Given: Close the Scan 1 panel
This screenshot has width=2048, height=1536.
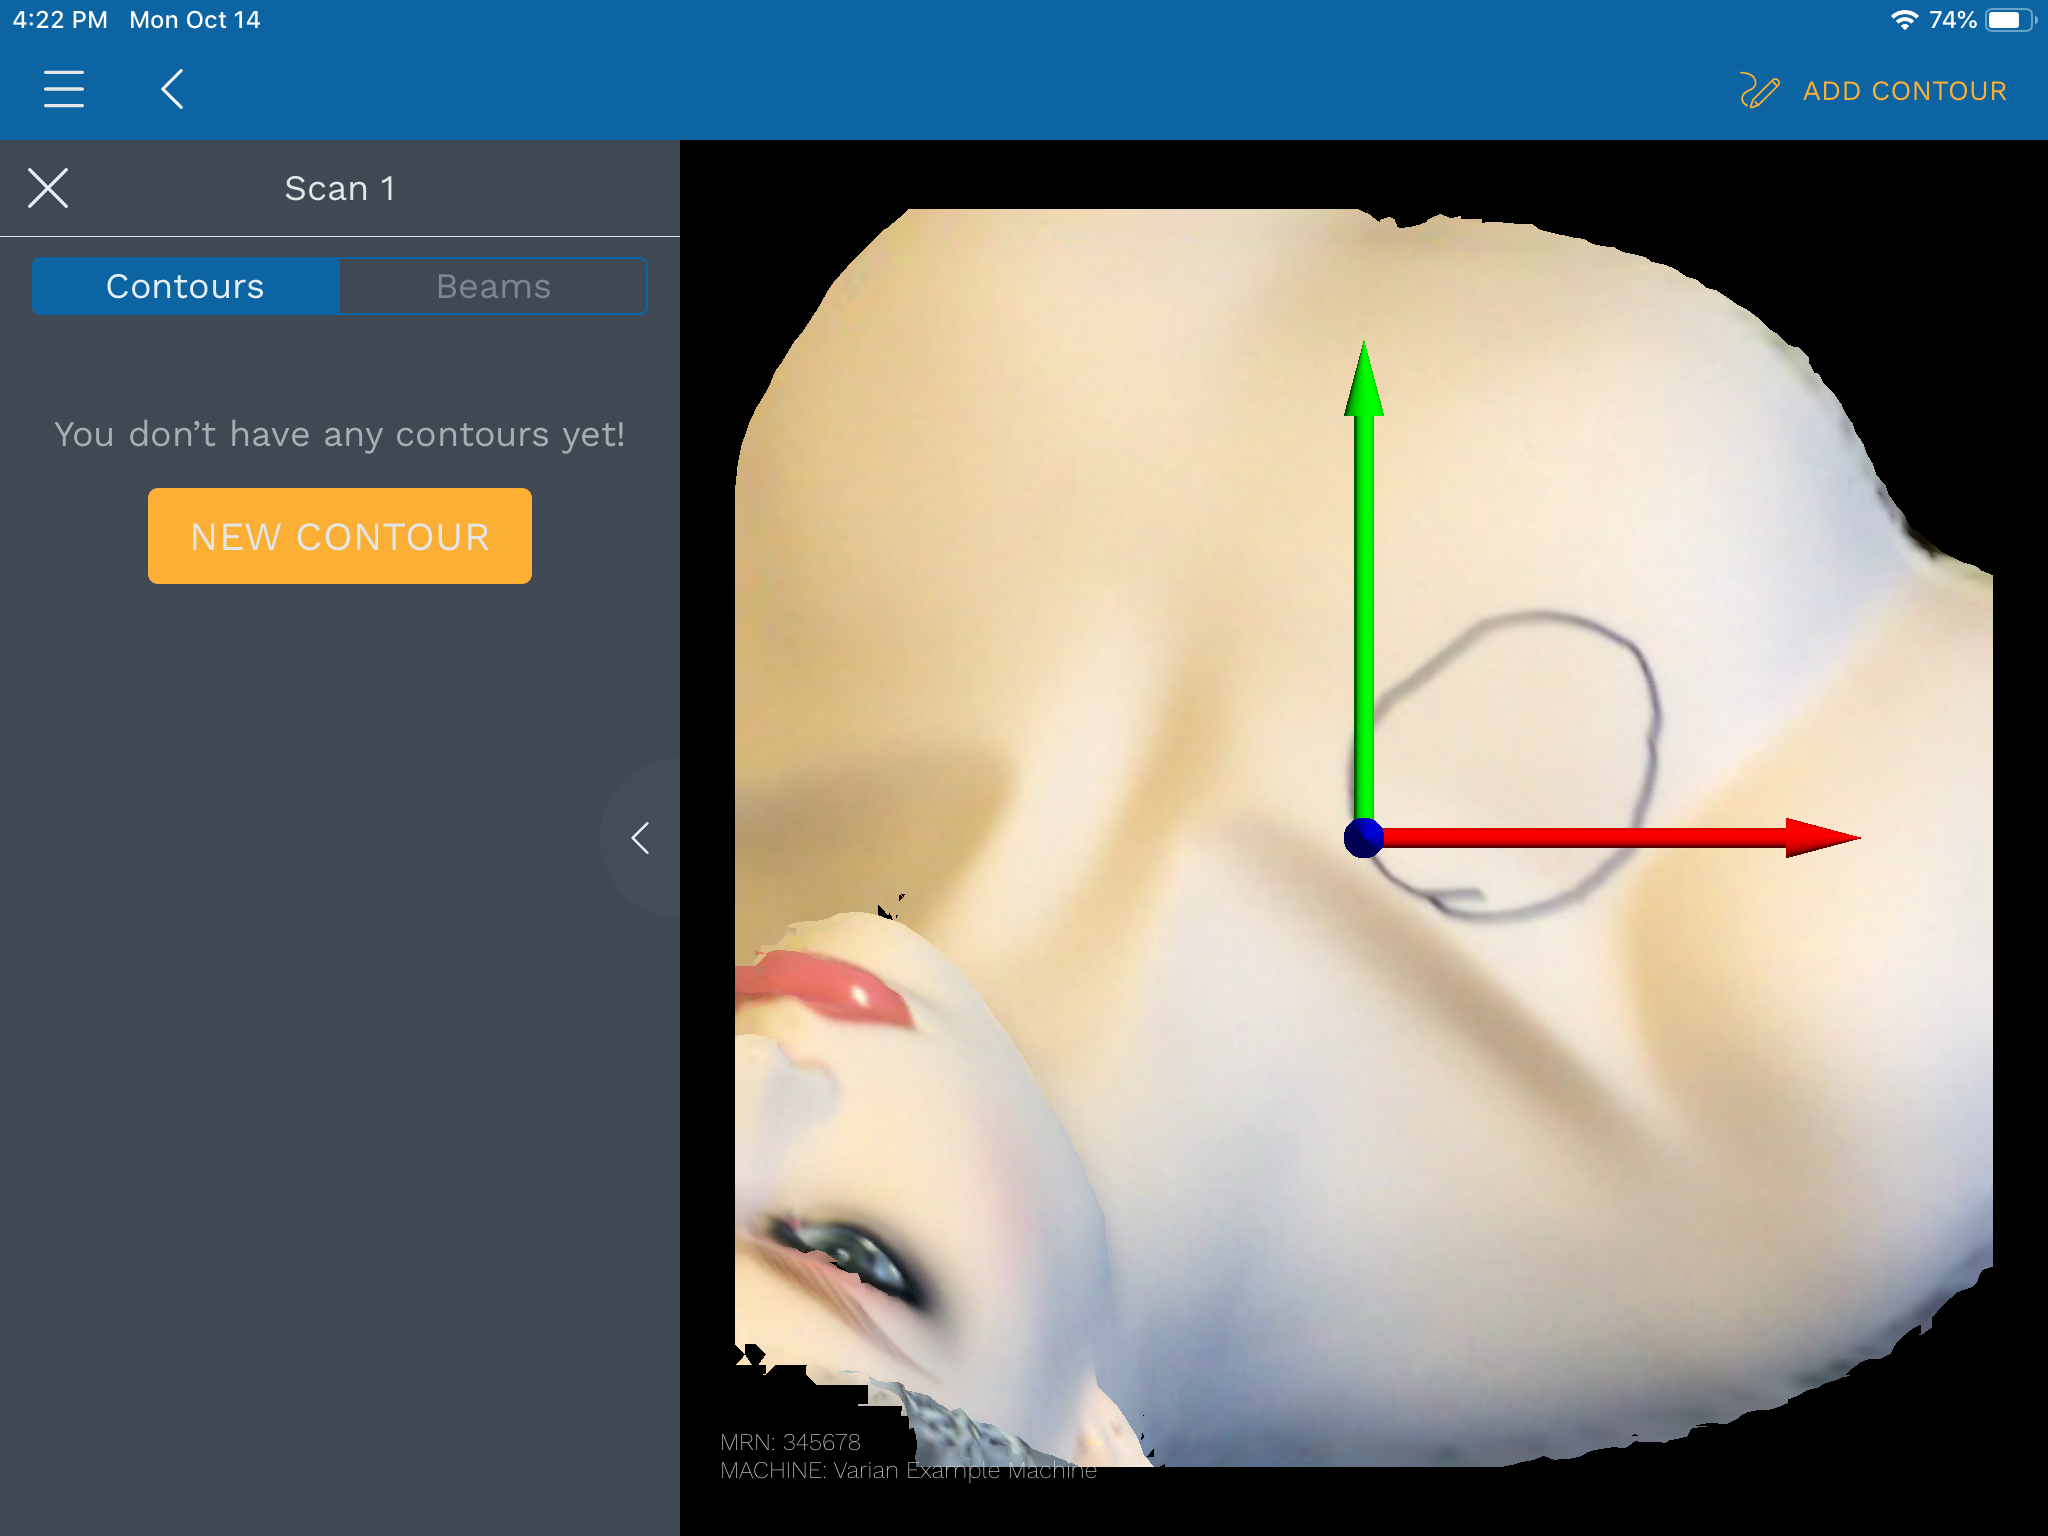Looking at the screenshot, I should tap(48, 188).
